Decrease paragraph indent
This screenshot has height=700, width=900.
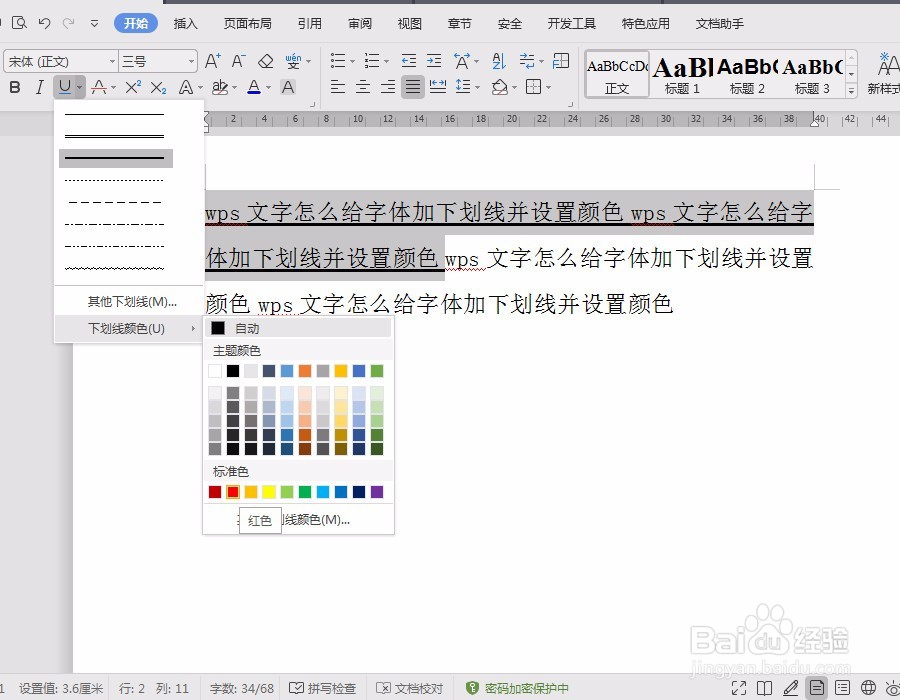[x=409, y=61]
